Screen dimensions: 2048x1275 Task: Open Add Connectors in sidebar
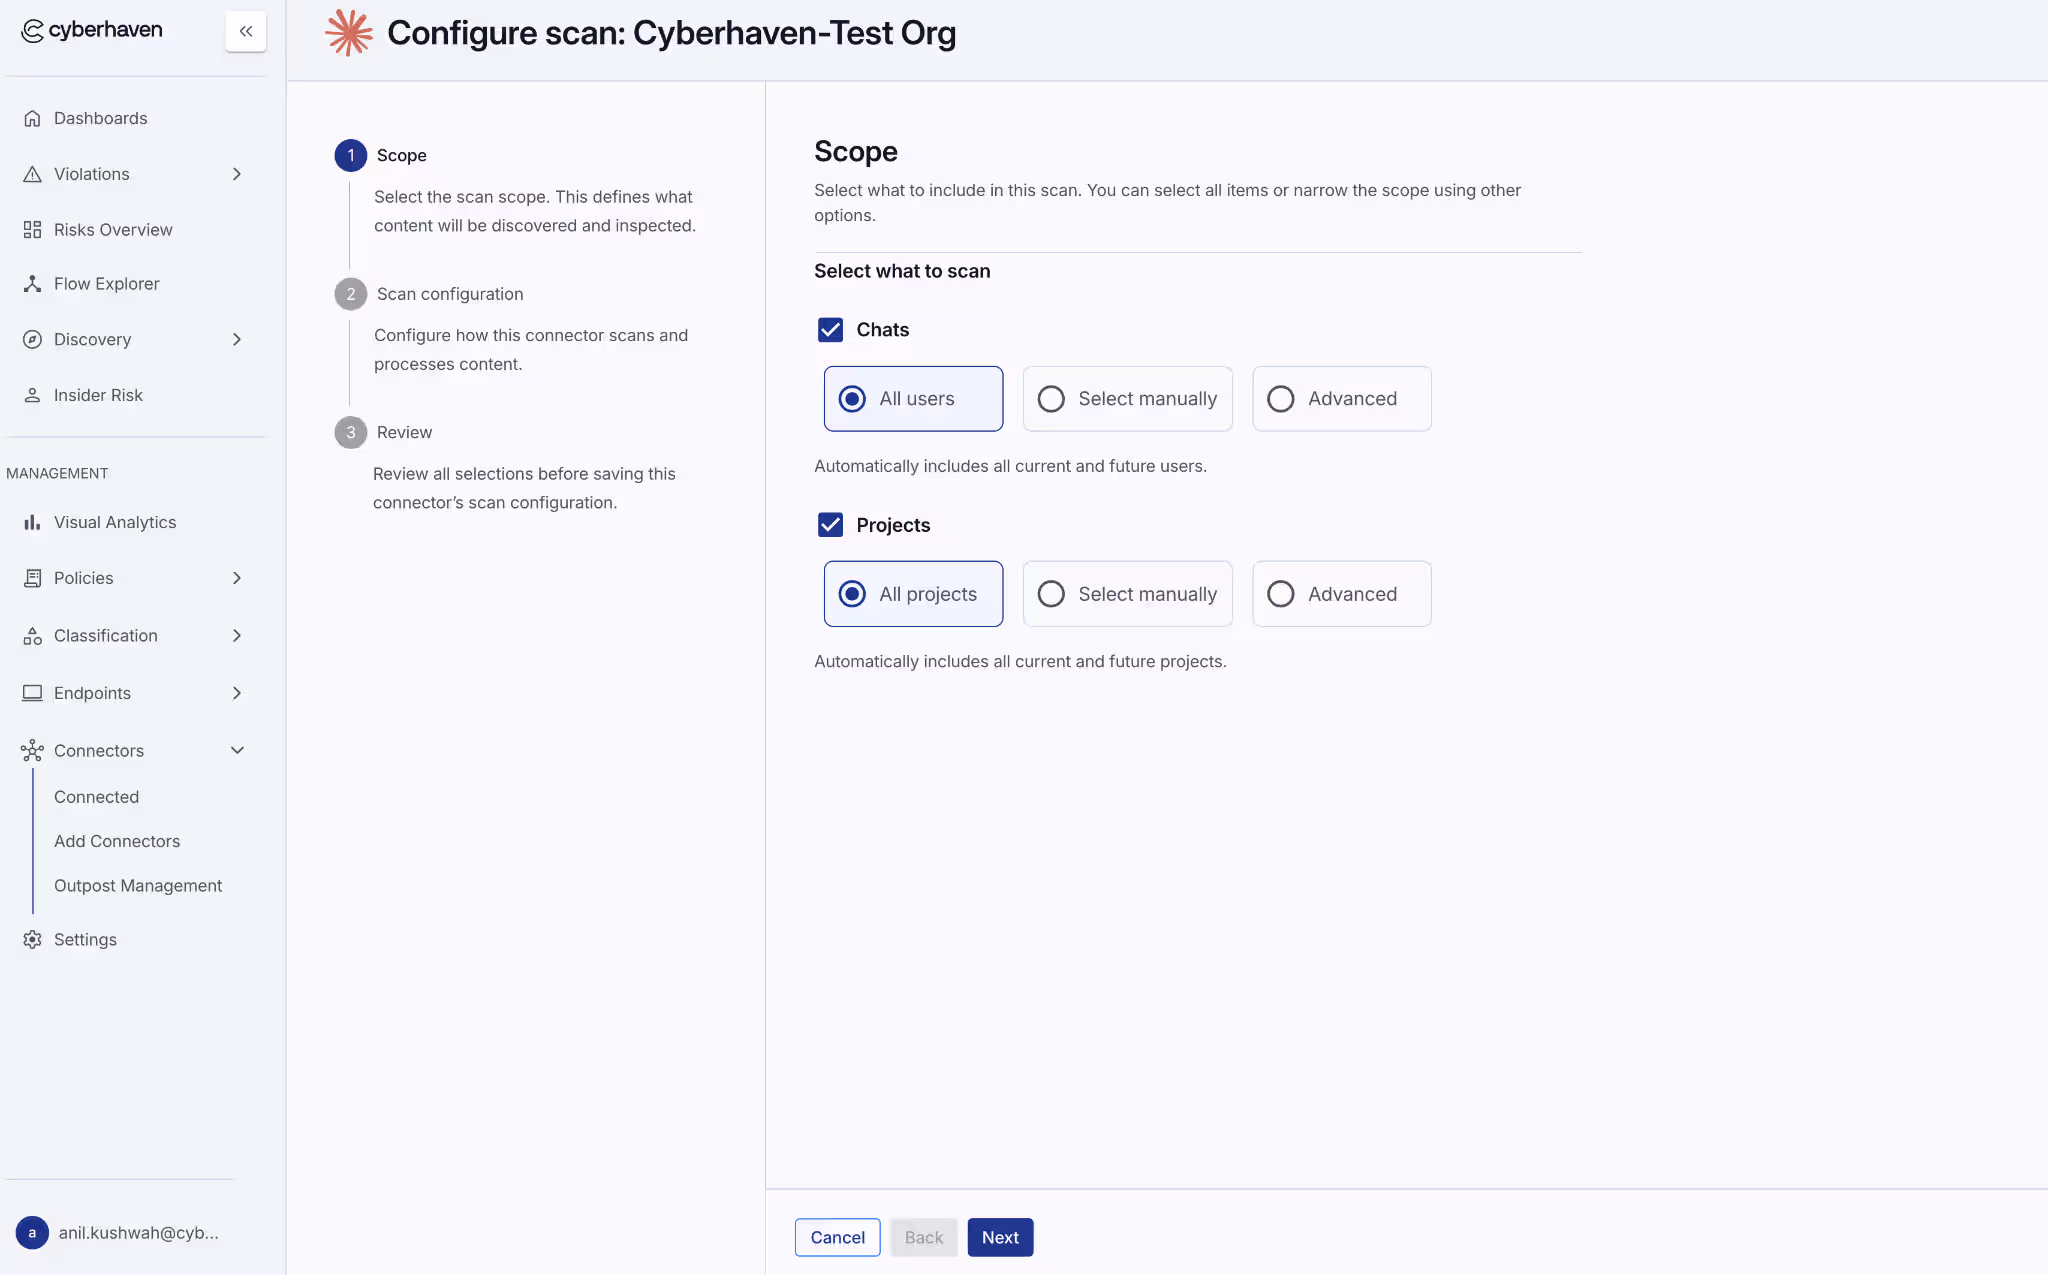117,841
